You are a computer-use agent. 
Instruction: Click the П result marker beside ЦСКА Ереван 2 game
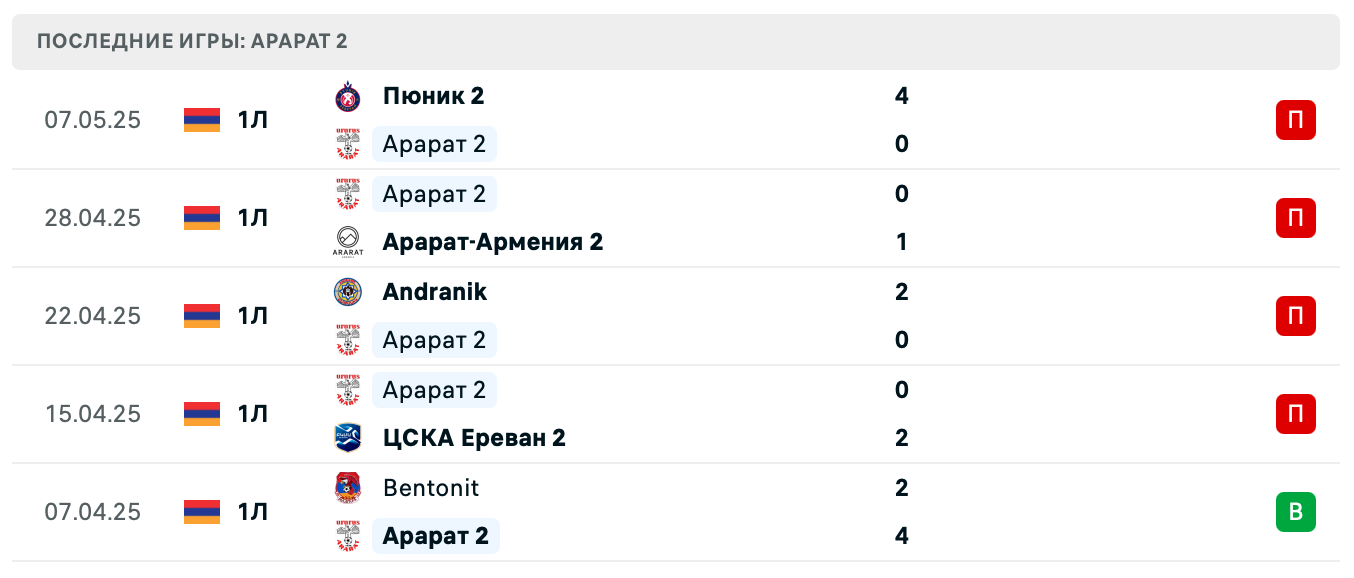tap(1296, 414)
